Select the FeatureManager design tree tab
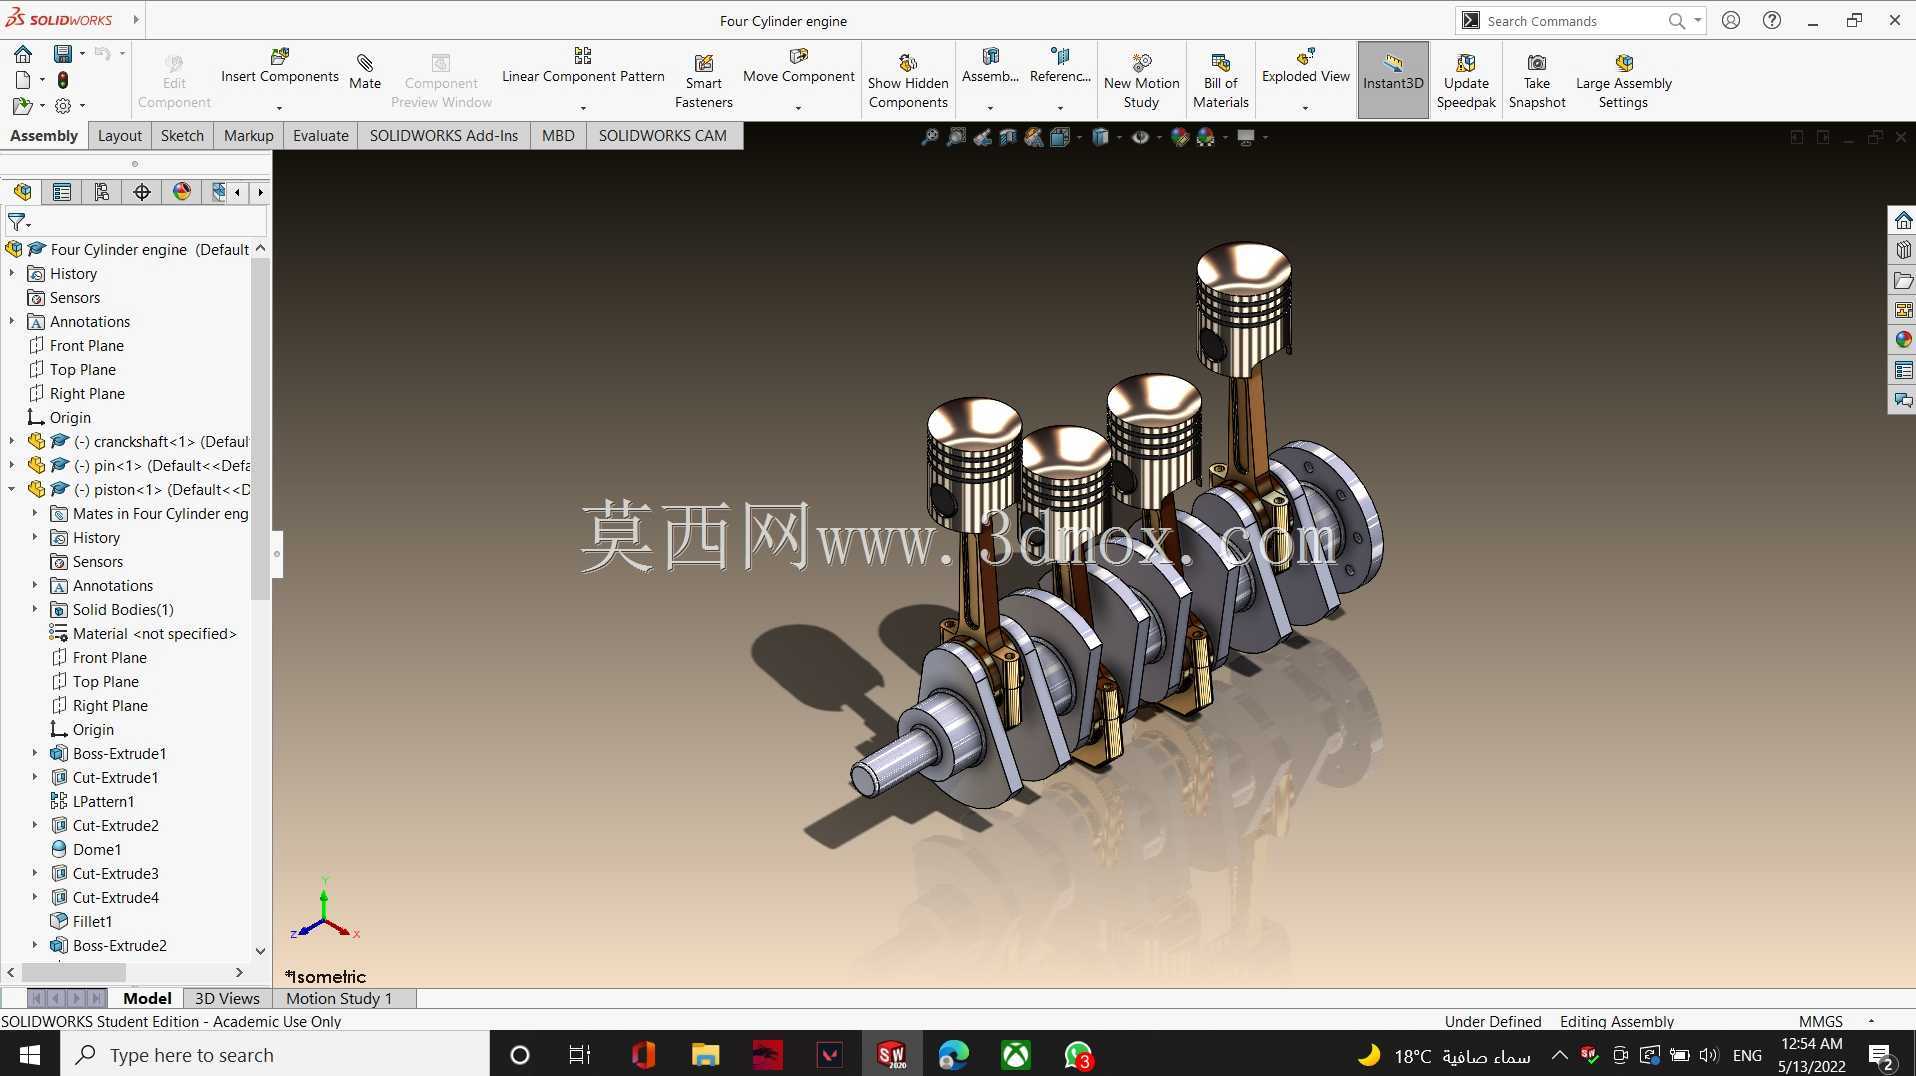 tap(22, 192)
